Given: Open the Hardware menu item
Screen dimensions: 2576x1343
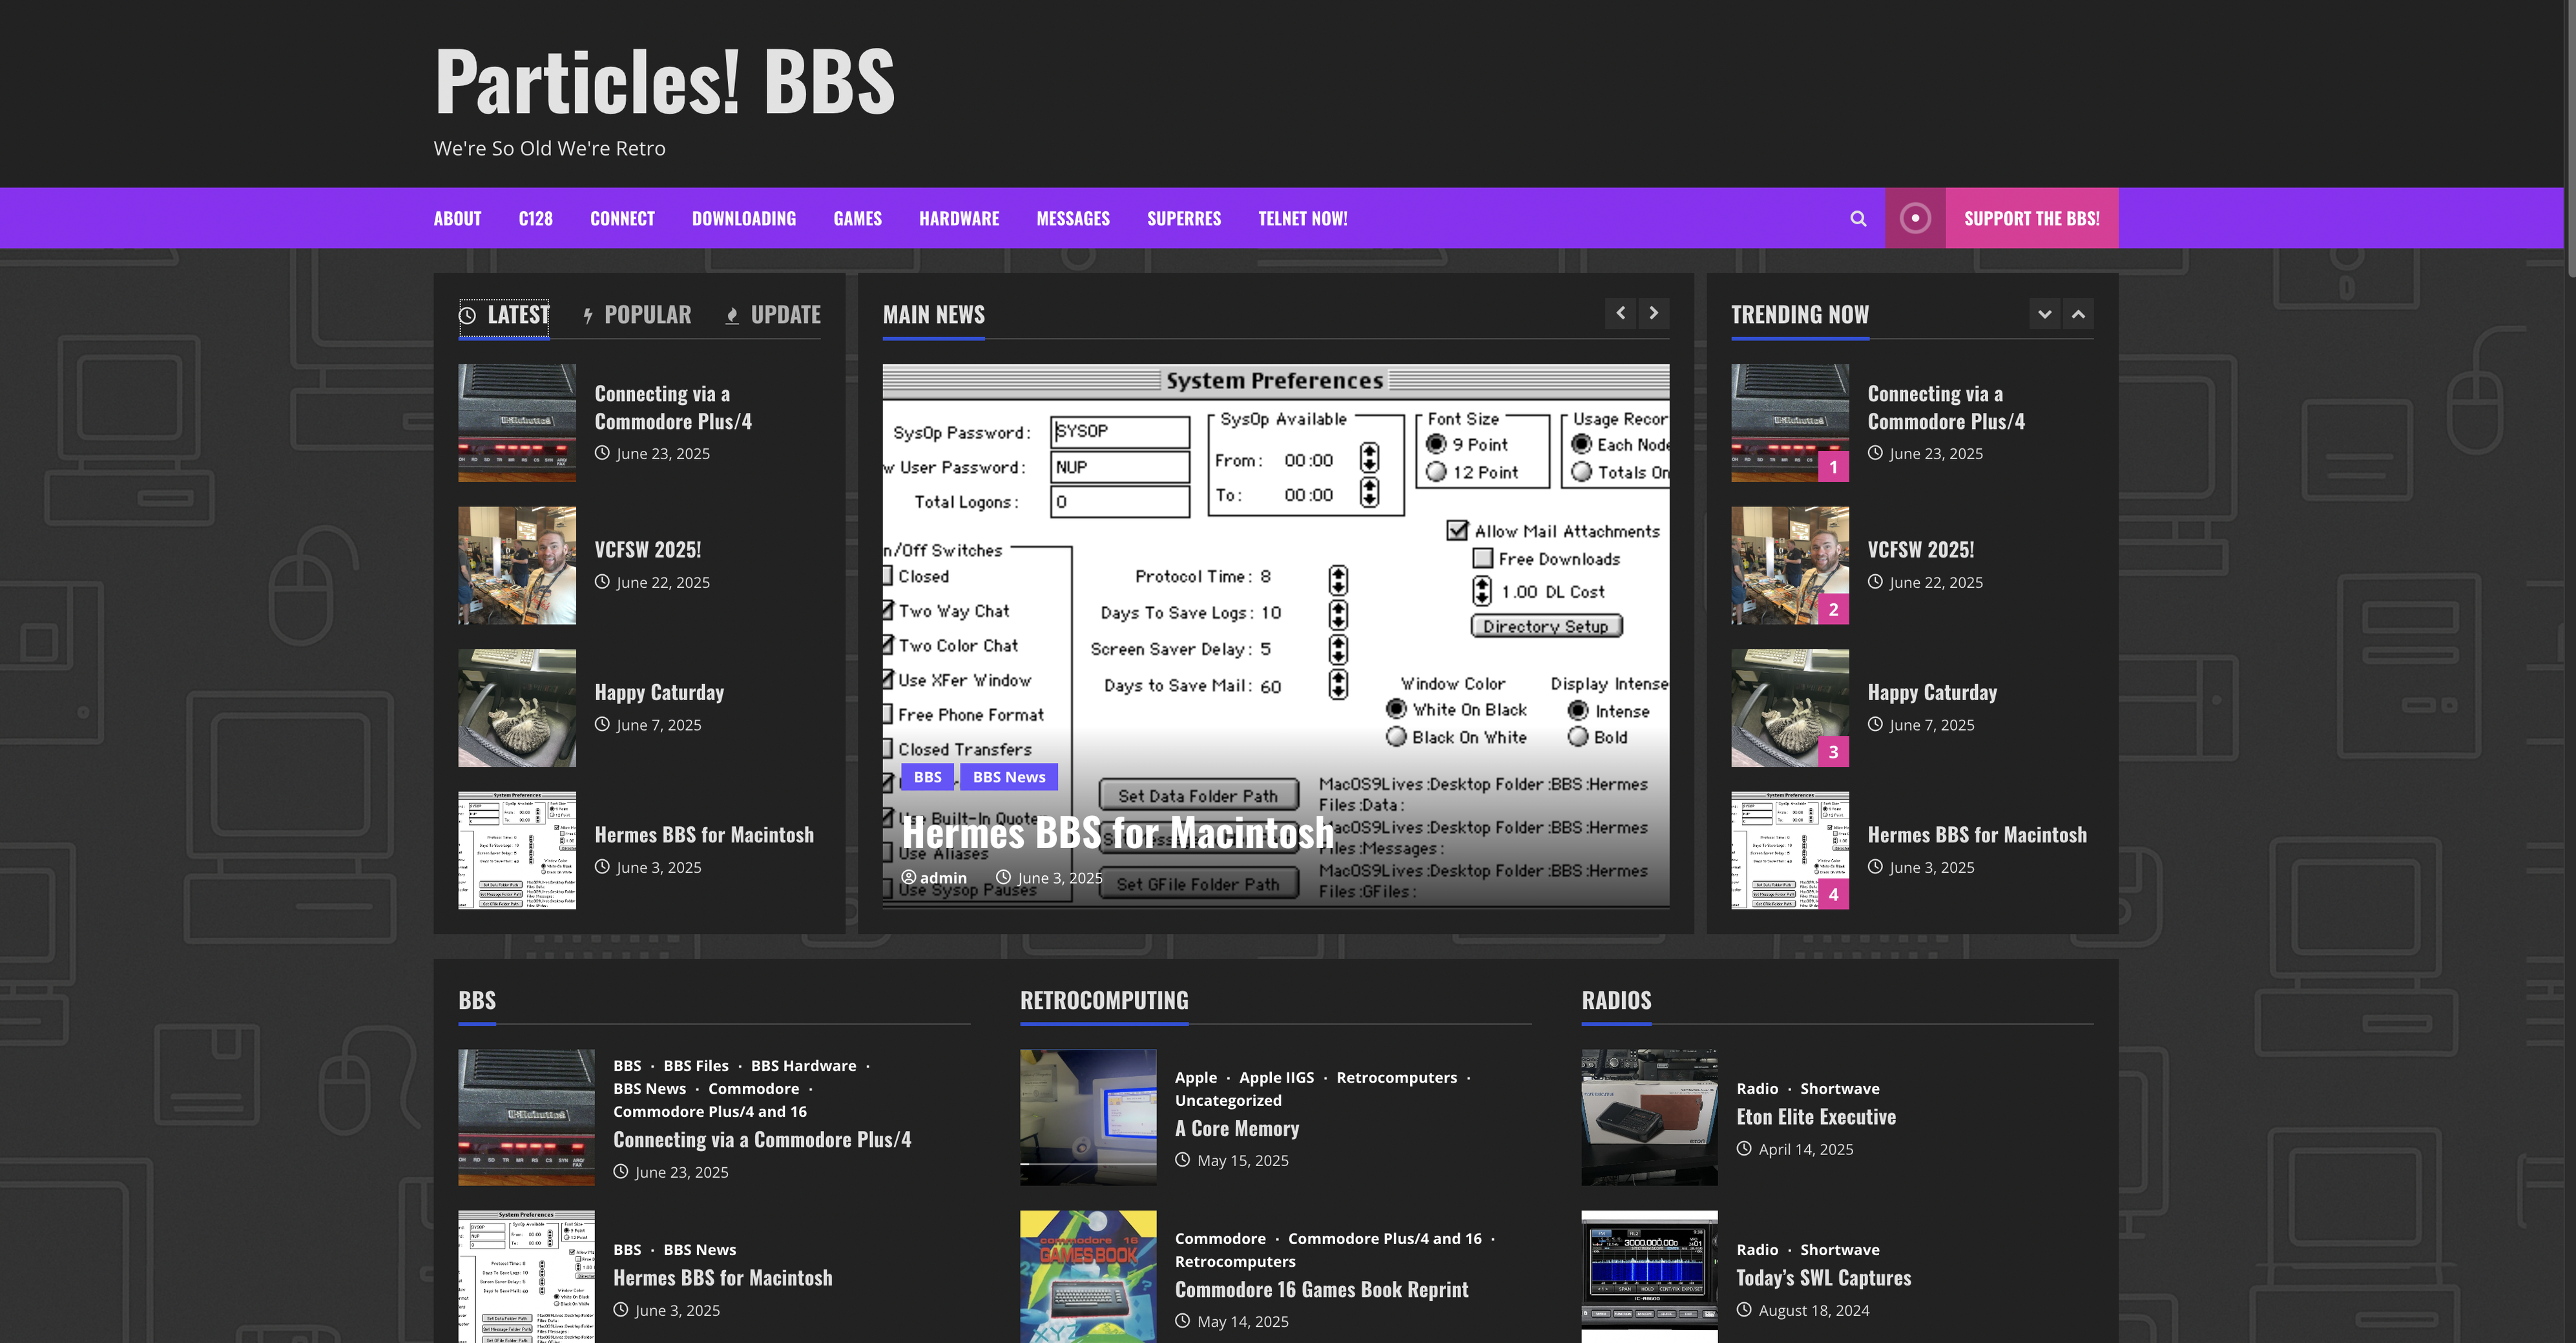Looking at the screenshot, I should pos(959,218).
